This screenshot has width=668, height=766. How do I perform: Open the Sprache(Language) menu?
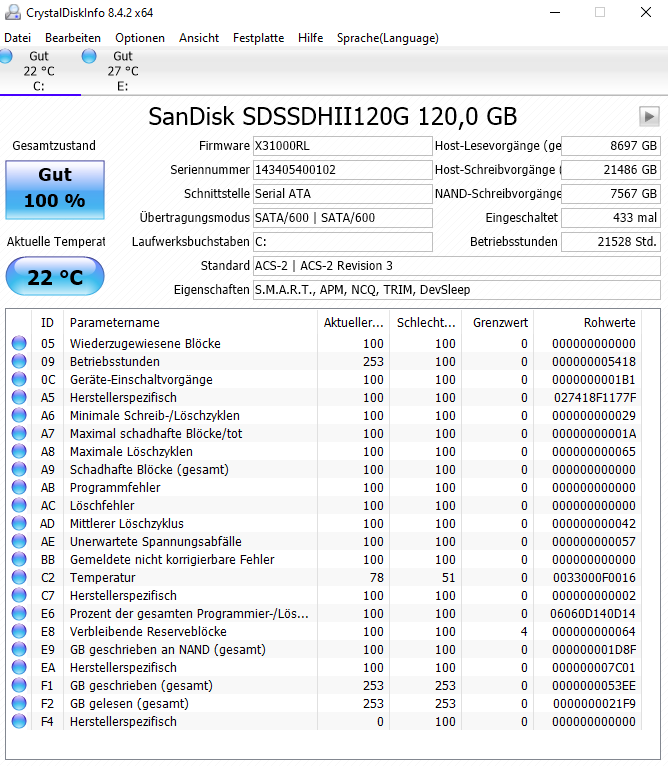[x=388, y=38]
